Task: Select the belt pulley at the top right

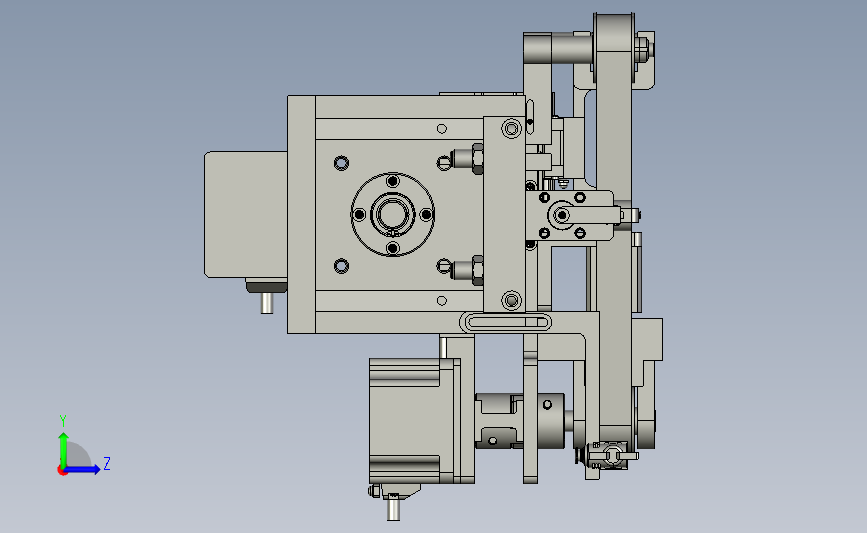Action: [x=614, y=47]
